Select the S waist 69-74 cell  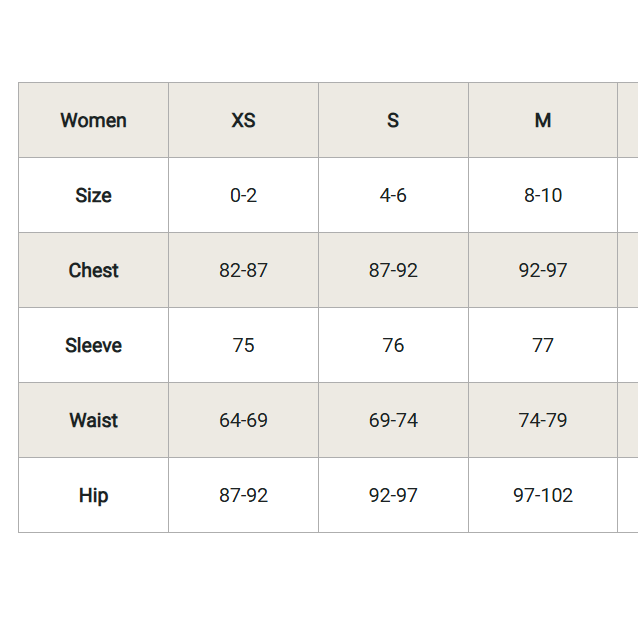tap(393, 420)
